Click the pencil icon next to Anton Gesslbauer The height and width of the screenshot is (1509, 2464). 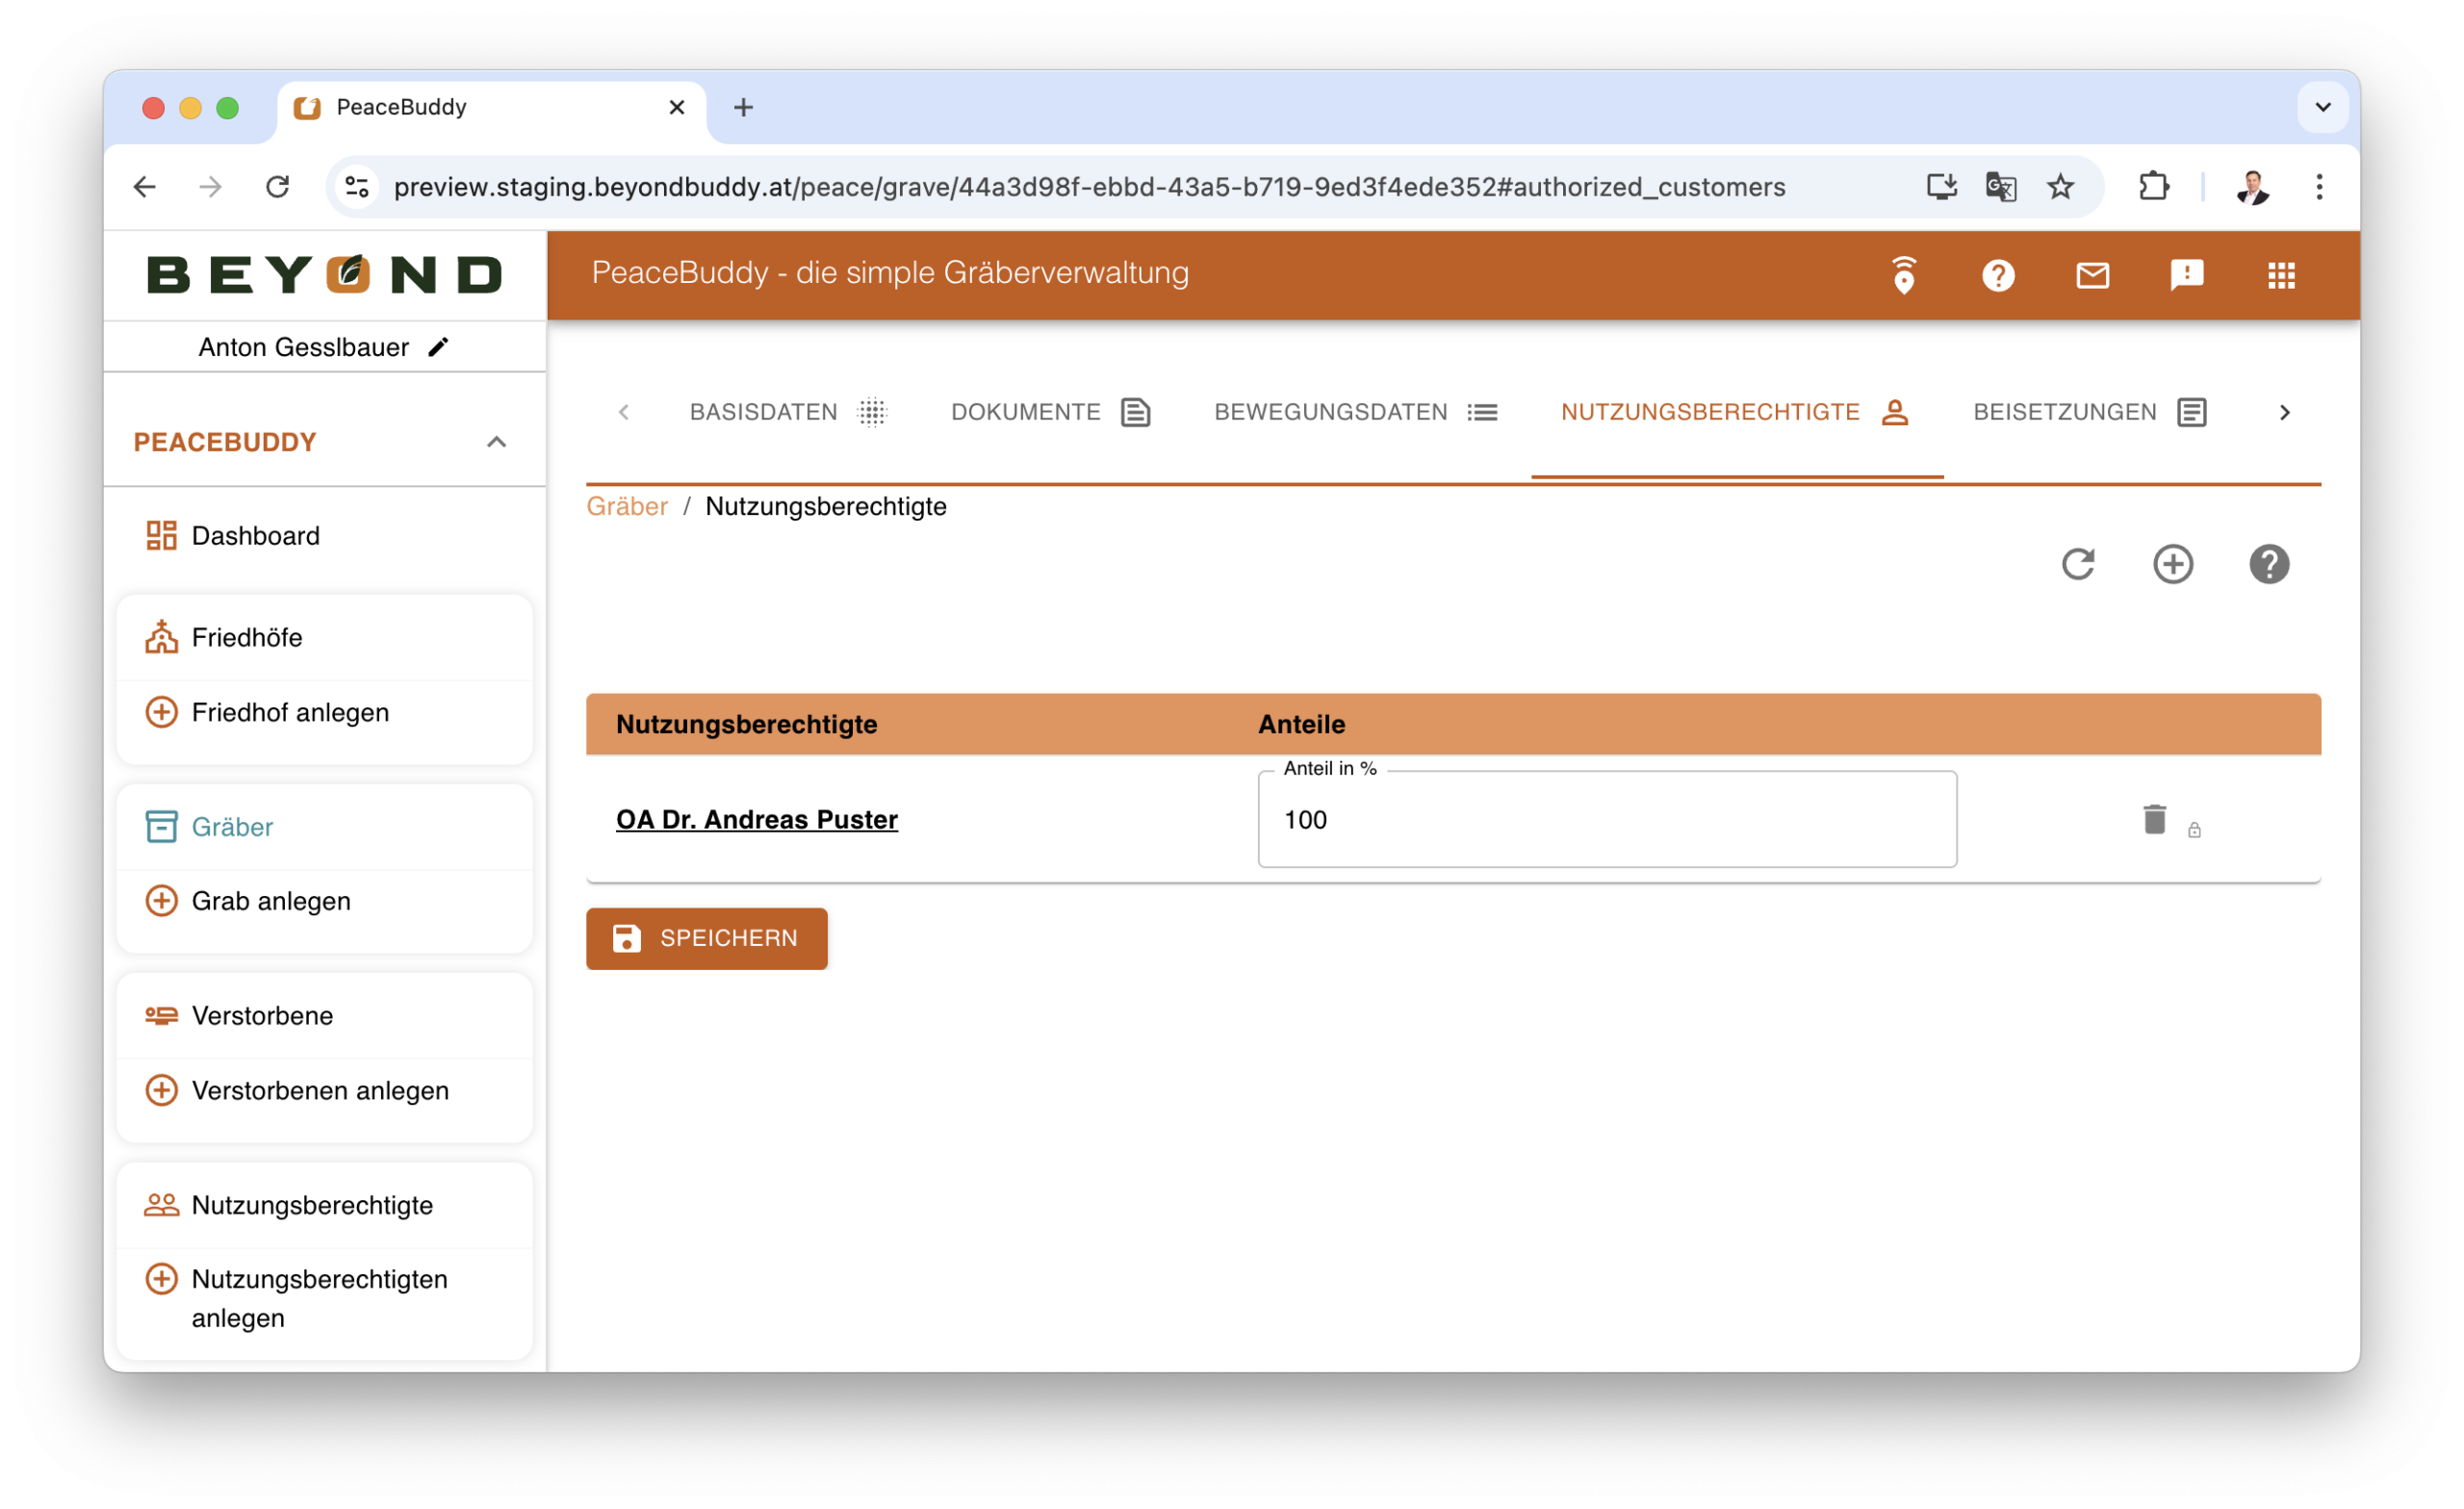[438, 347]
